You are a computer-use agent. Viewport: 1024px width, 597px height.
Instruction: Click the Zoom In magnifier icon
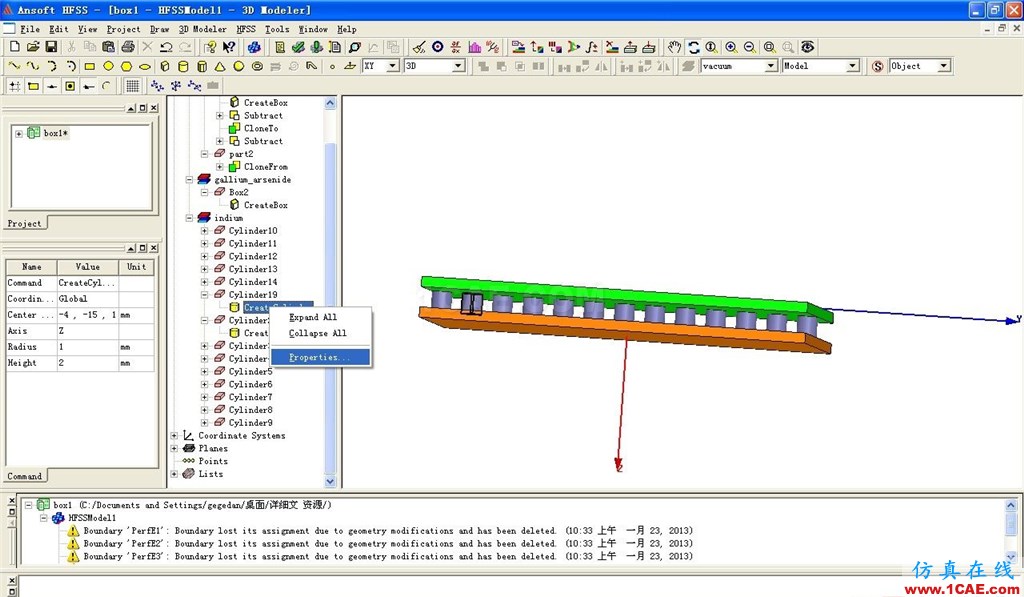pos(731,47)
